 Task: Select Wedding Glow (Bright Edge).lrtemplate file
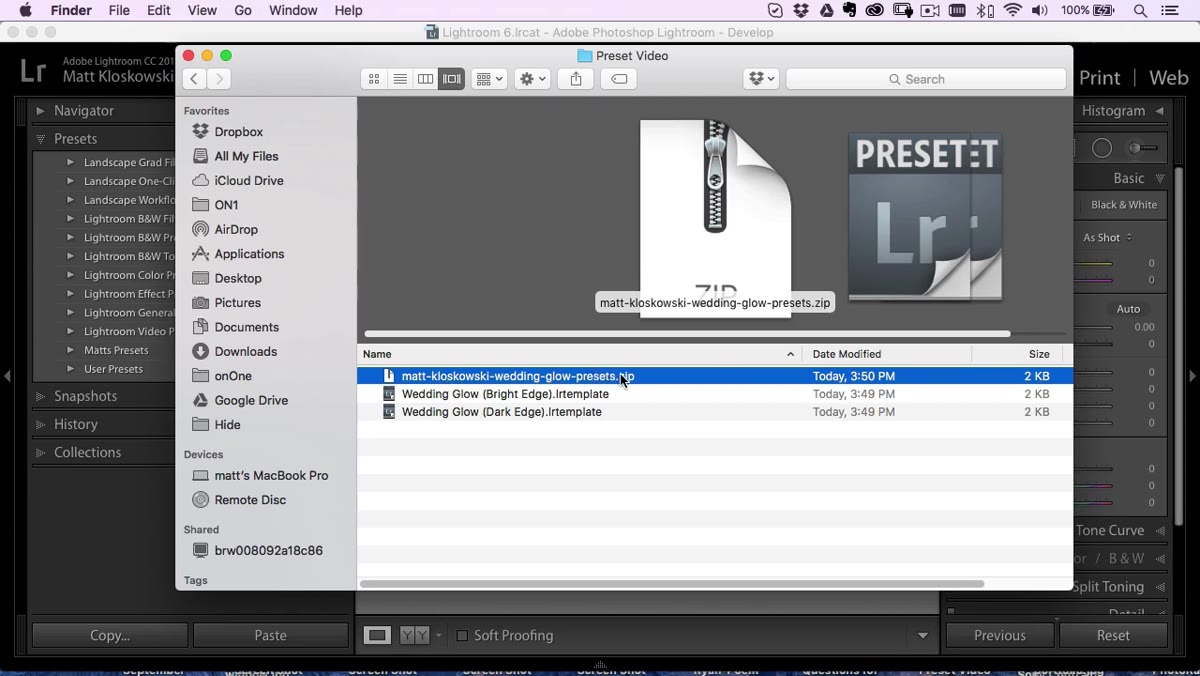click(x=715, y=394)
